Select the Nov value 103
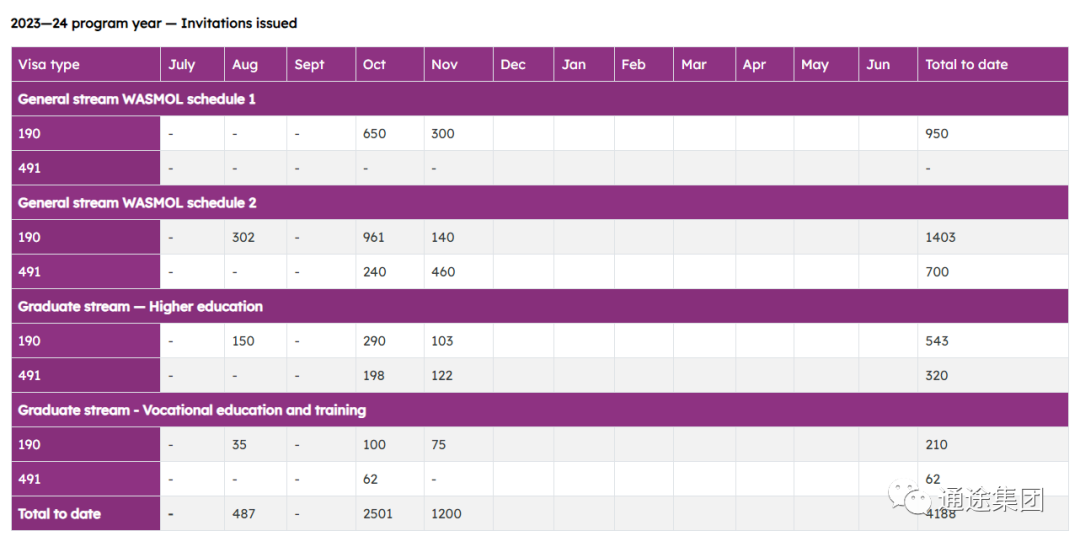This screenshot has height=547, width=1080. pyautogui.click(x=442, y=341)
